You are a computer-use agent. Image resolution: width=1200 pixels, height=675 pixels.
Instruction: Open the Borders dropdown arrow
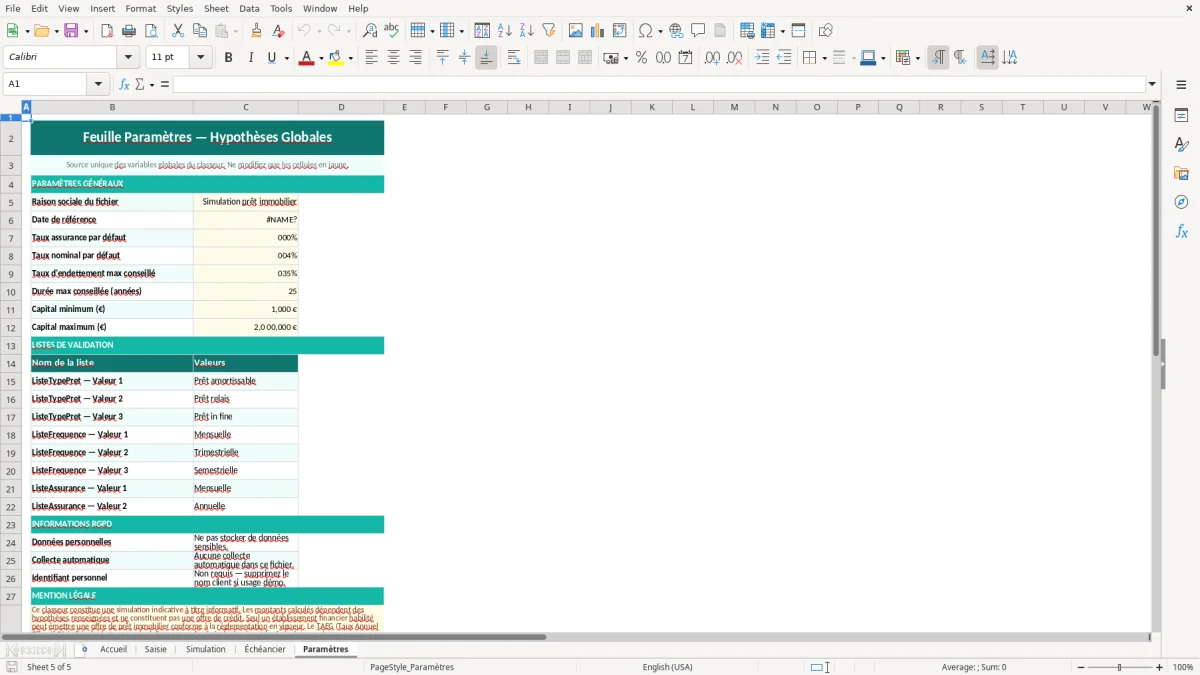click(x=824, y=58)
